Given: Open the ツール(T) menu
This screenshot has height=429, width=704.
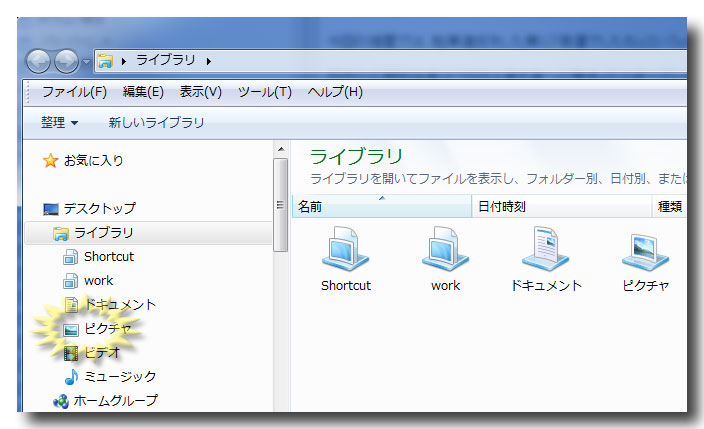Looking at the screenshot, I should point(264,92).
